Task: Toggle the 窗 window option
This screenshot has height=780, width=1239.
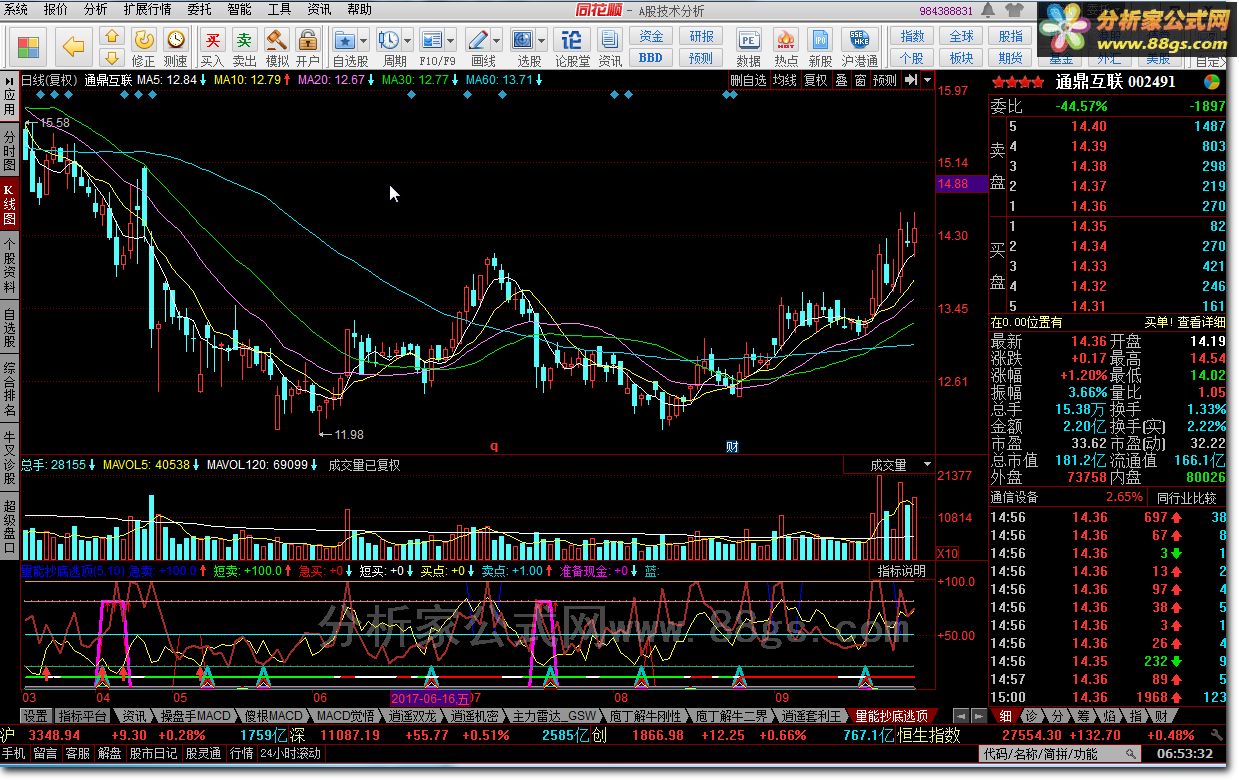Action: tap(860, 80)
